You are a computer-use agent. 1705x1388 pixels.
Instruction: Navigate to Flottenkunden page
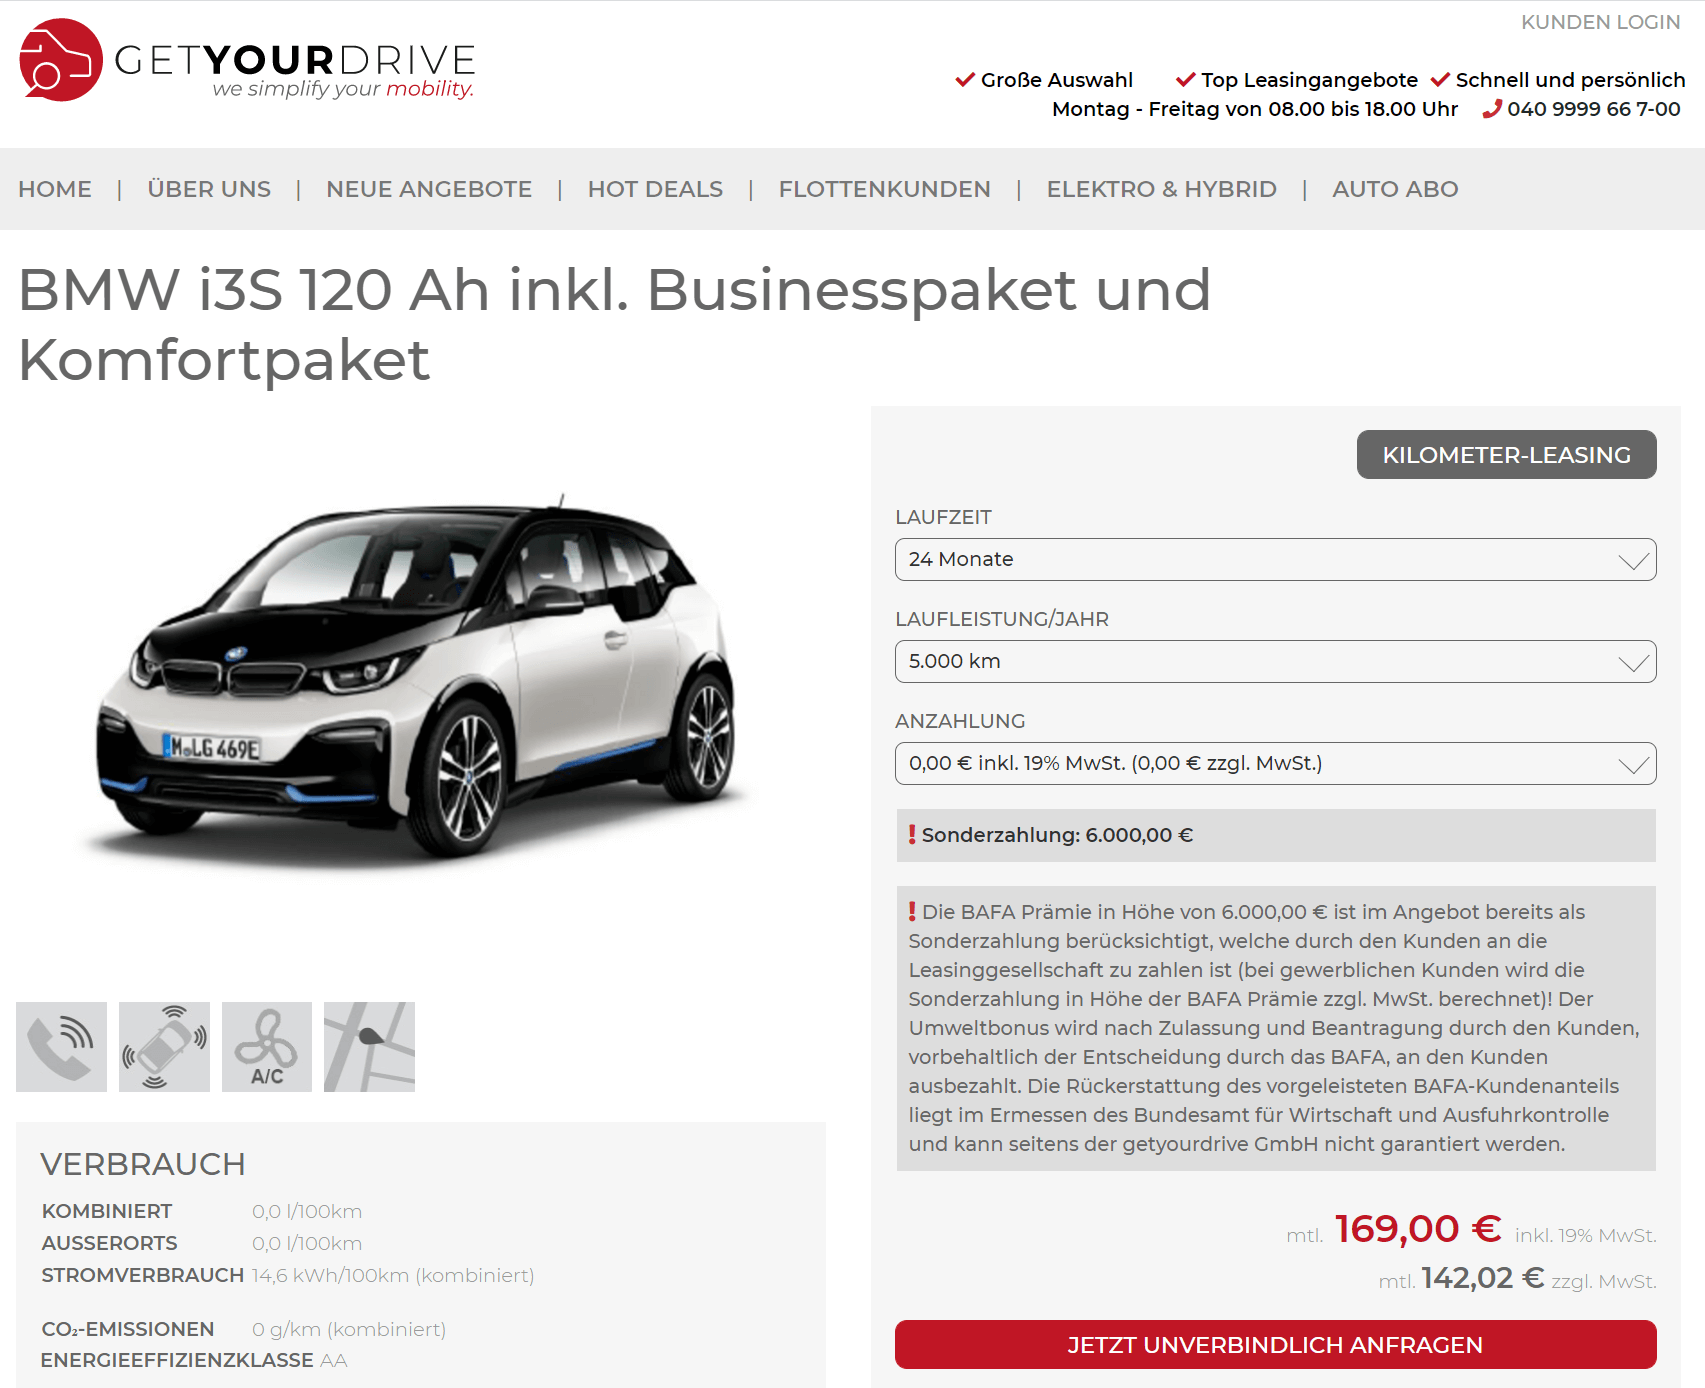point(884,189)
